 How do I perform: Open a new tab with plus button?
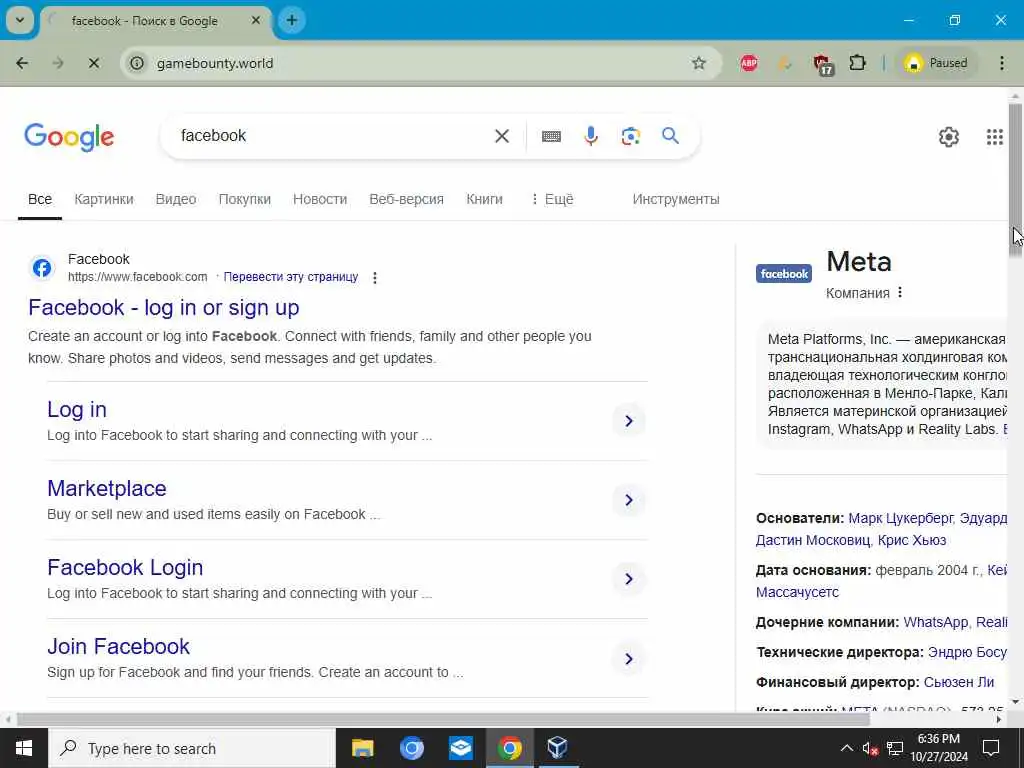(292, 20)
